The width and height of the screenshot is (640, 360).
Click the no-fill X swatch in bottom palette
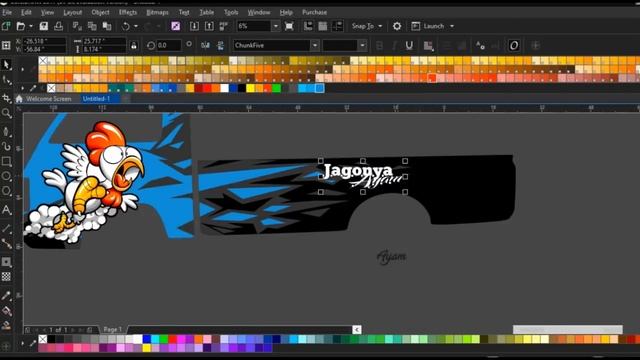click(x=42, y=339)
